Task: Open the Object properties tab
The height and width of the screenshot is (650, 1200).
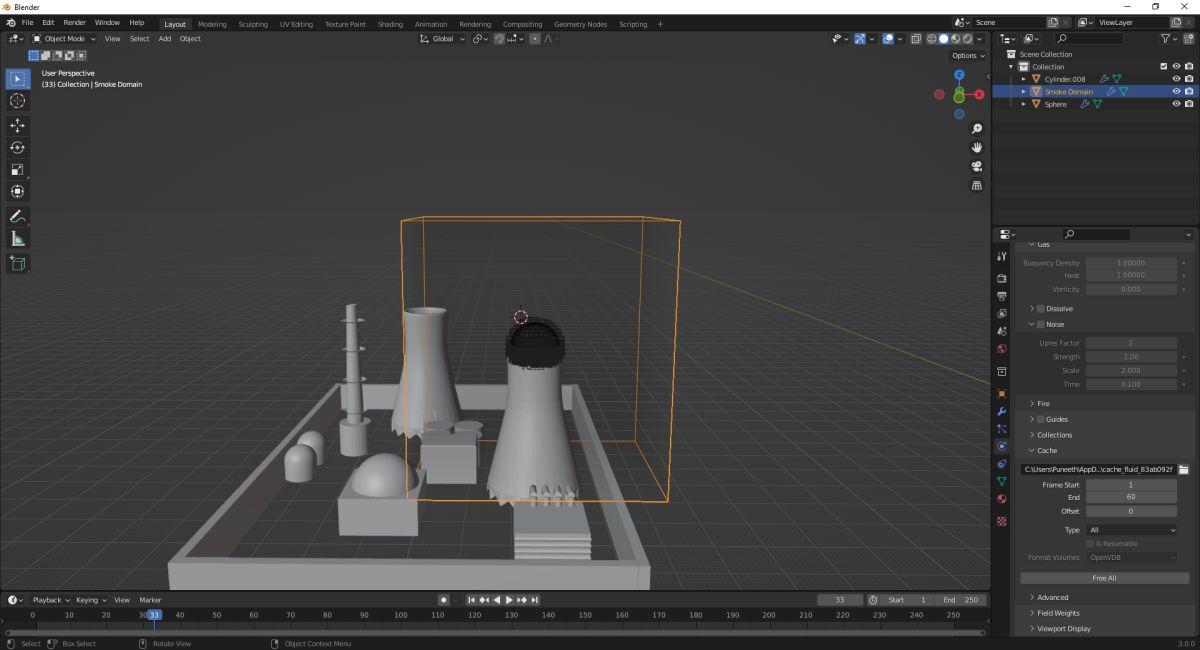Action: [x=1002, y=393]
